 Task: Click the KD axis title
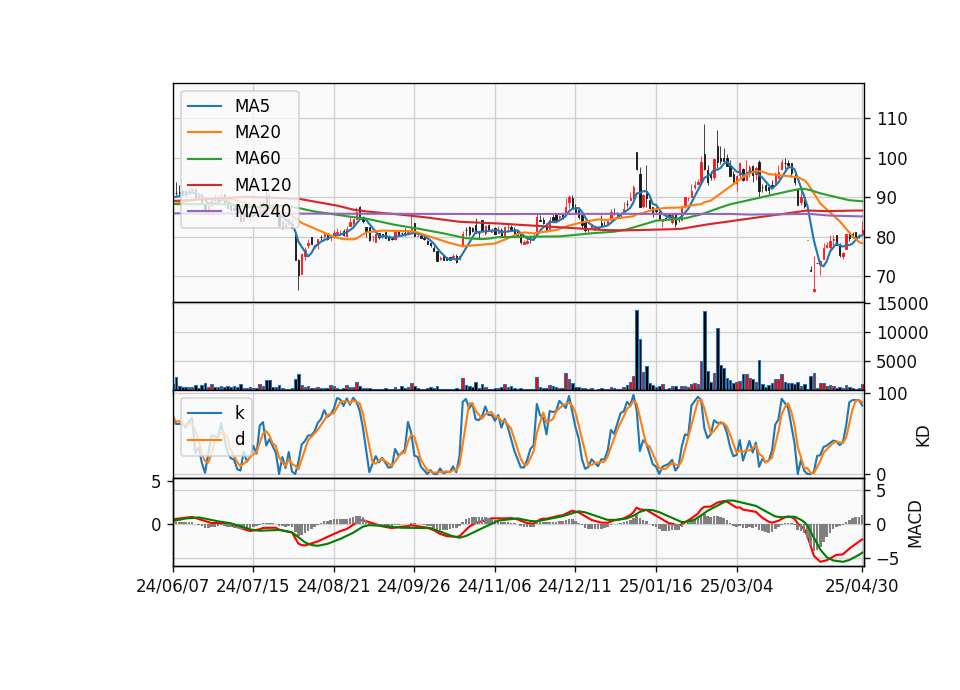(x=923, y=437)
